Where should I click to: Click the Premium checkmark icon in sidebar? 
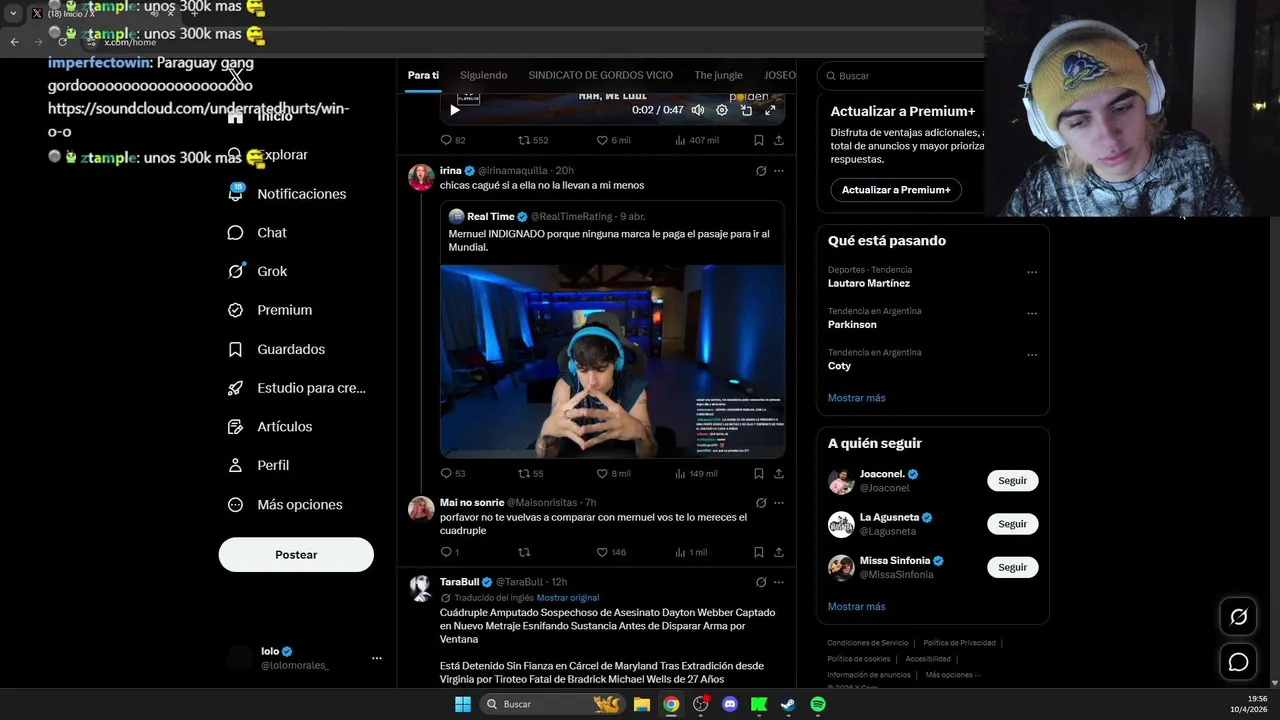click(236, 310)
